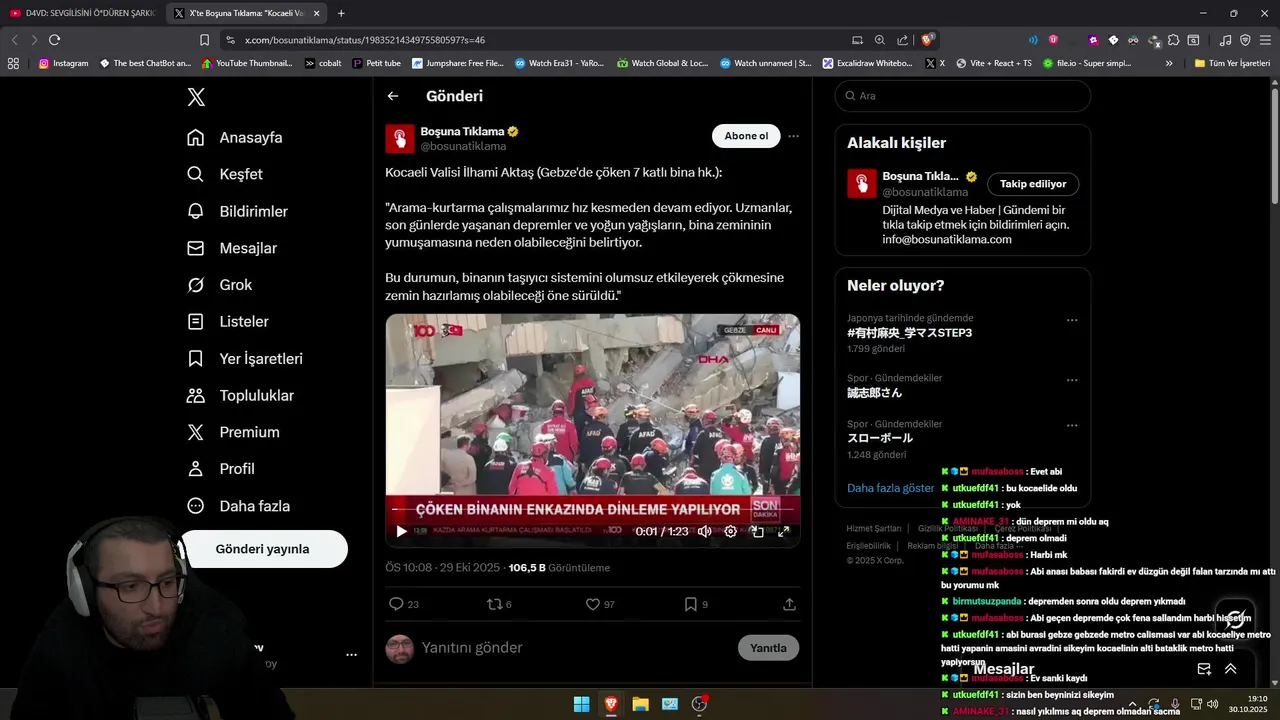Enter fullscreen video mode
Viewport: 1280px width, 720px height.
click(783, 531)
